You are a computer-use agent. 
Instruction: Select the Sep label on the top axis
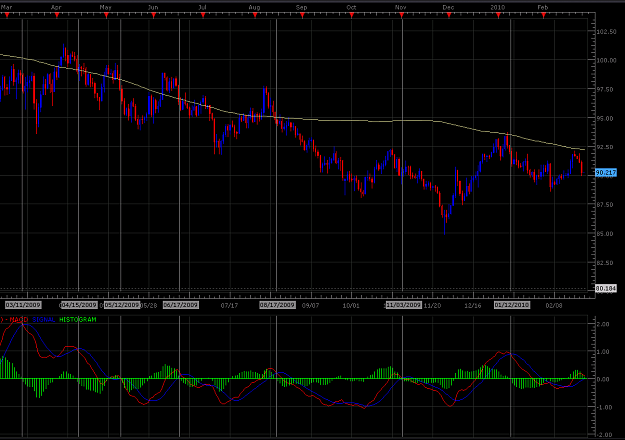(x=302, y=7)
